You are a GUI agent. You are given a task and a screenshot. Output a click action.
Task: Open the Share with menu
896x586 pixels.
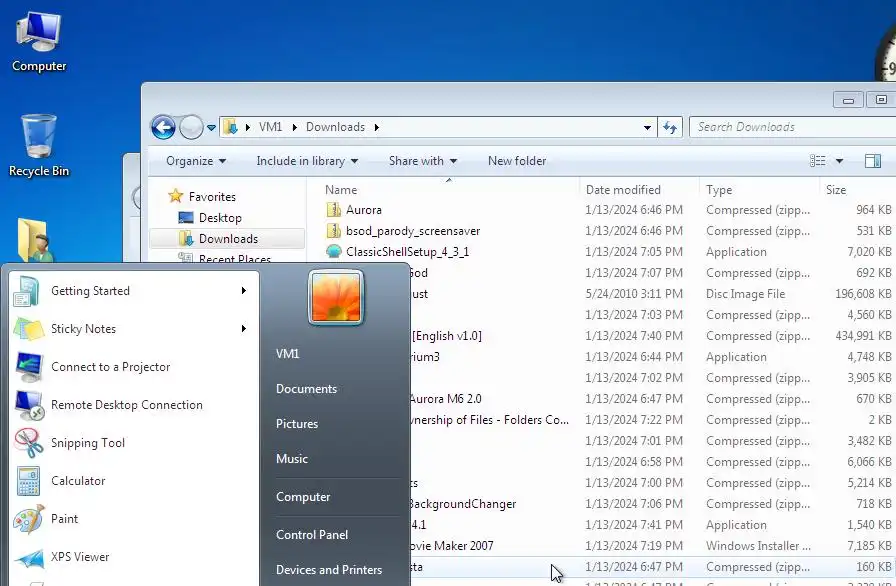[423, 161]
